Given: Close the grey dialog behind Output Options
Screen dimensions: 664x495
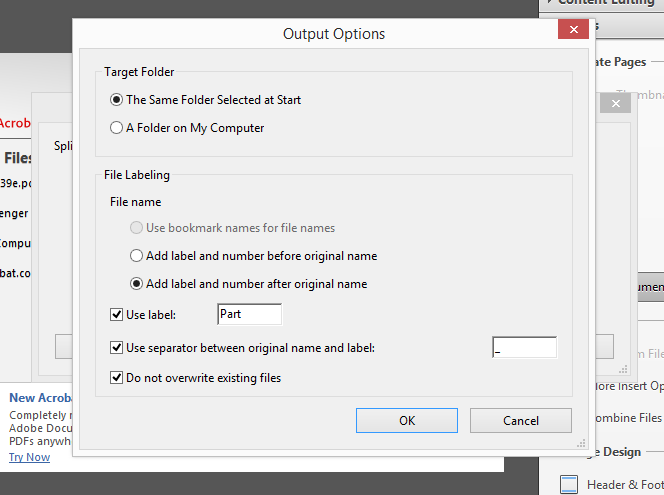Looking at the screenshot, I should 616,103.
